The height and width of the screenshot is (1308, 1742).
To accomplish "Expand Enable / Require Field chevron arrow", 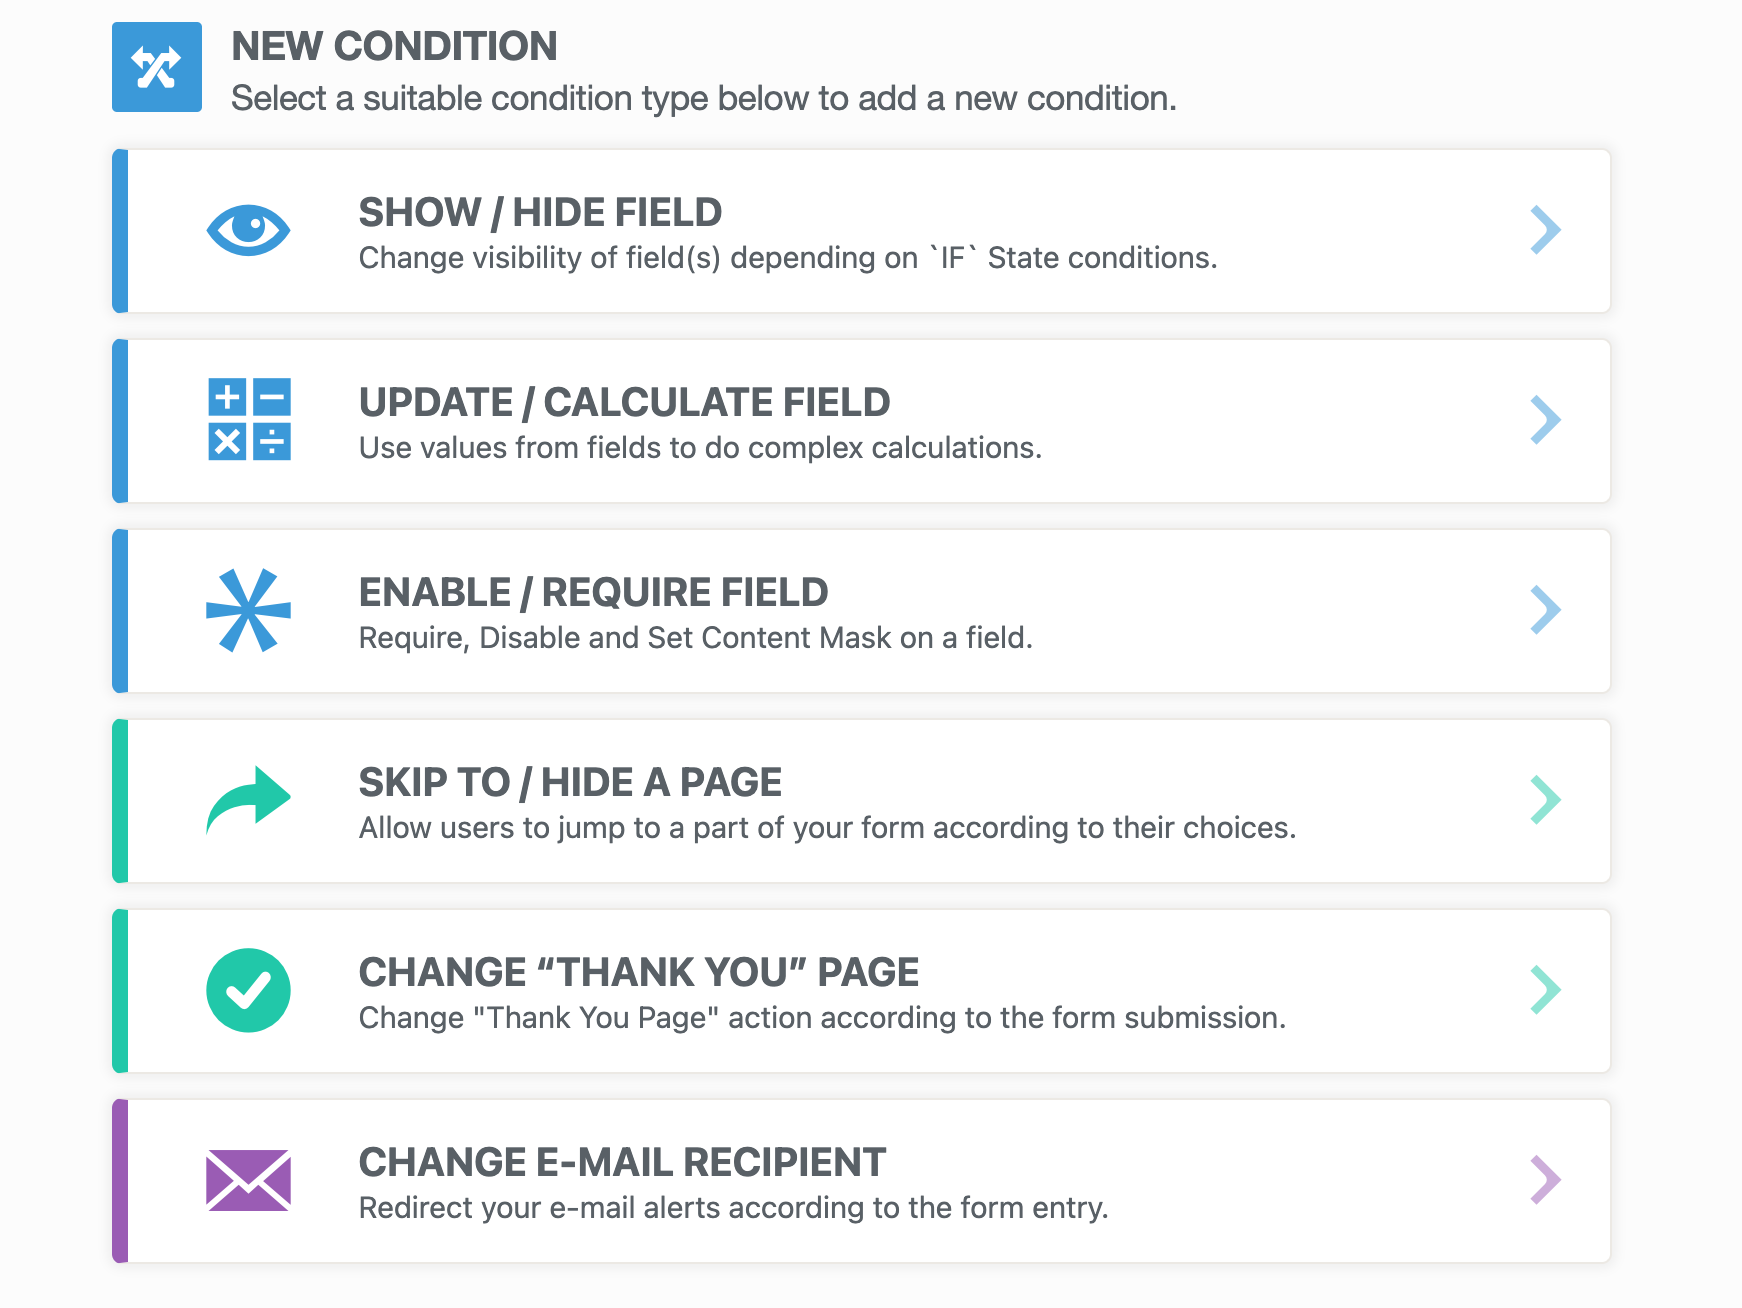I will [1545, 610].
